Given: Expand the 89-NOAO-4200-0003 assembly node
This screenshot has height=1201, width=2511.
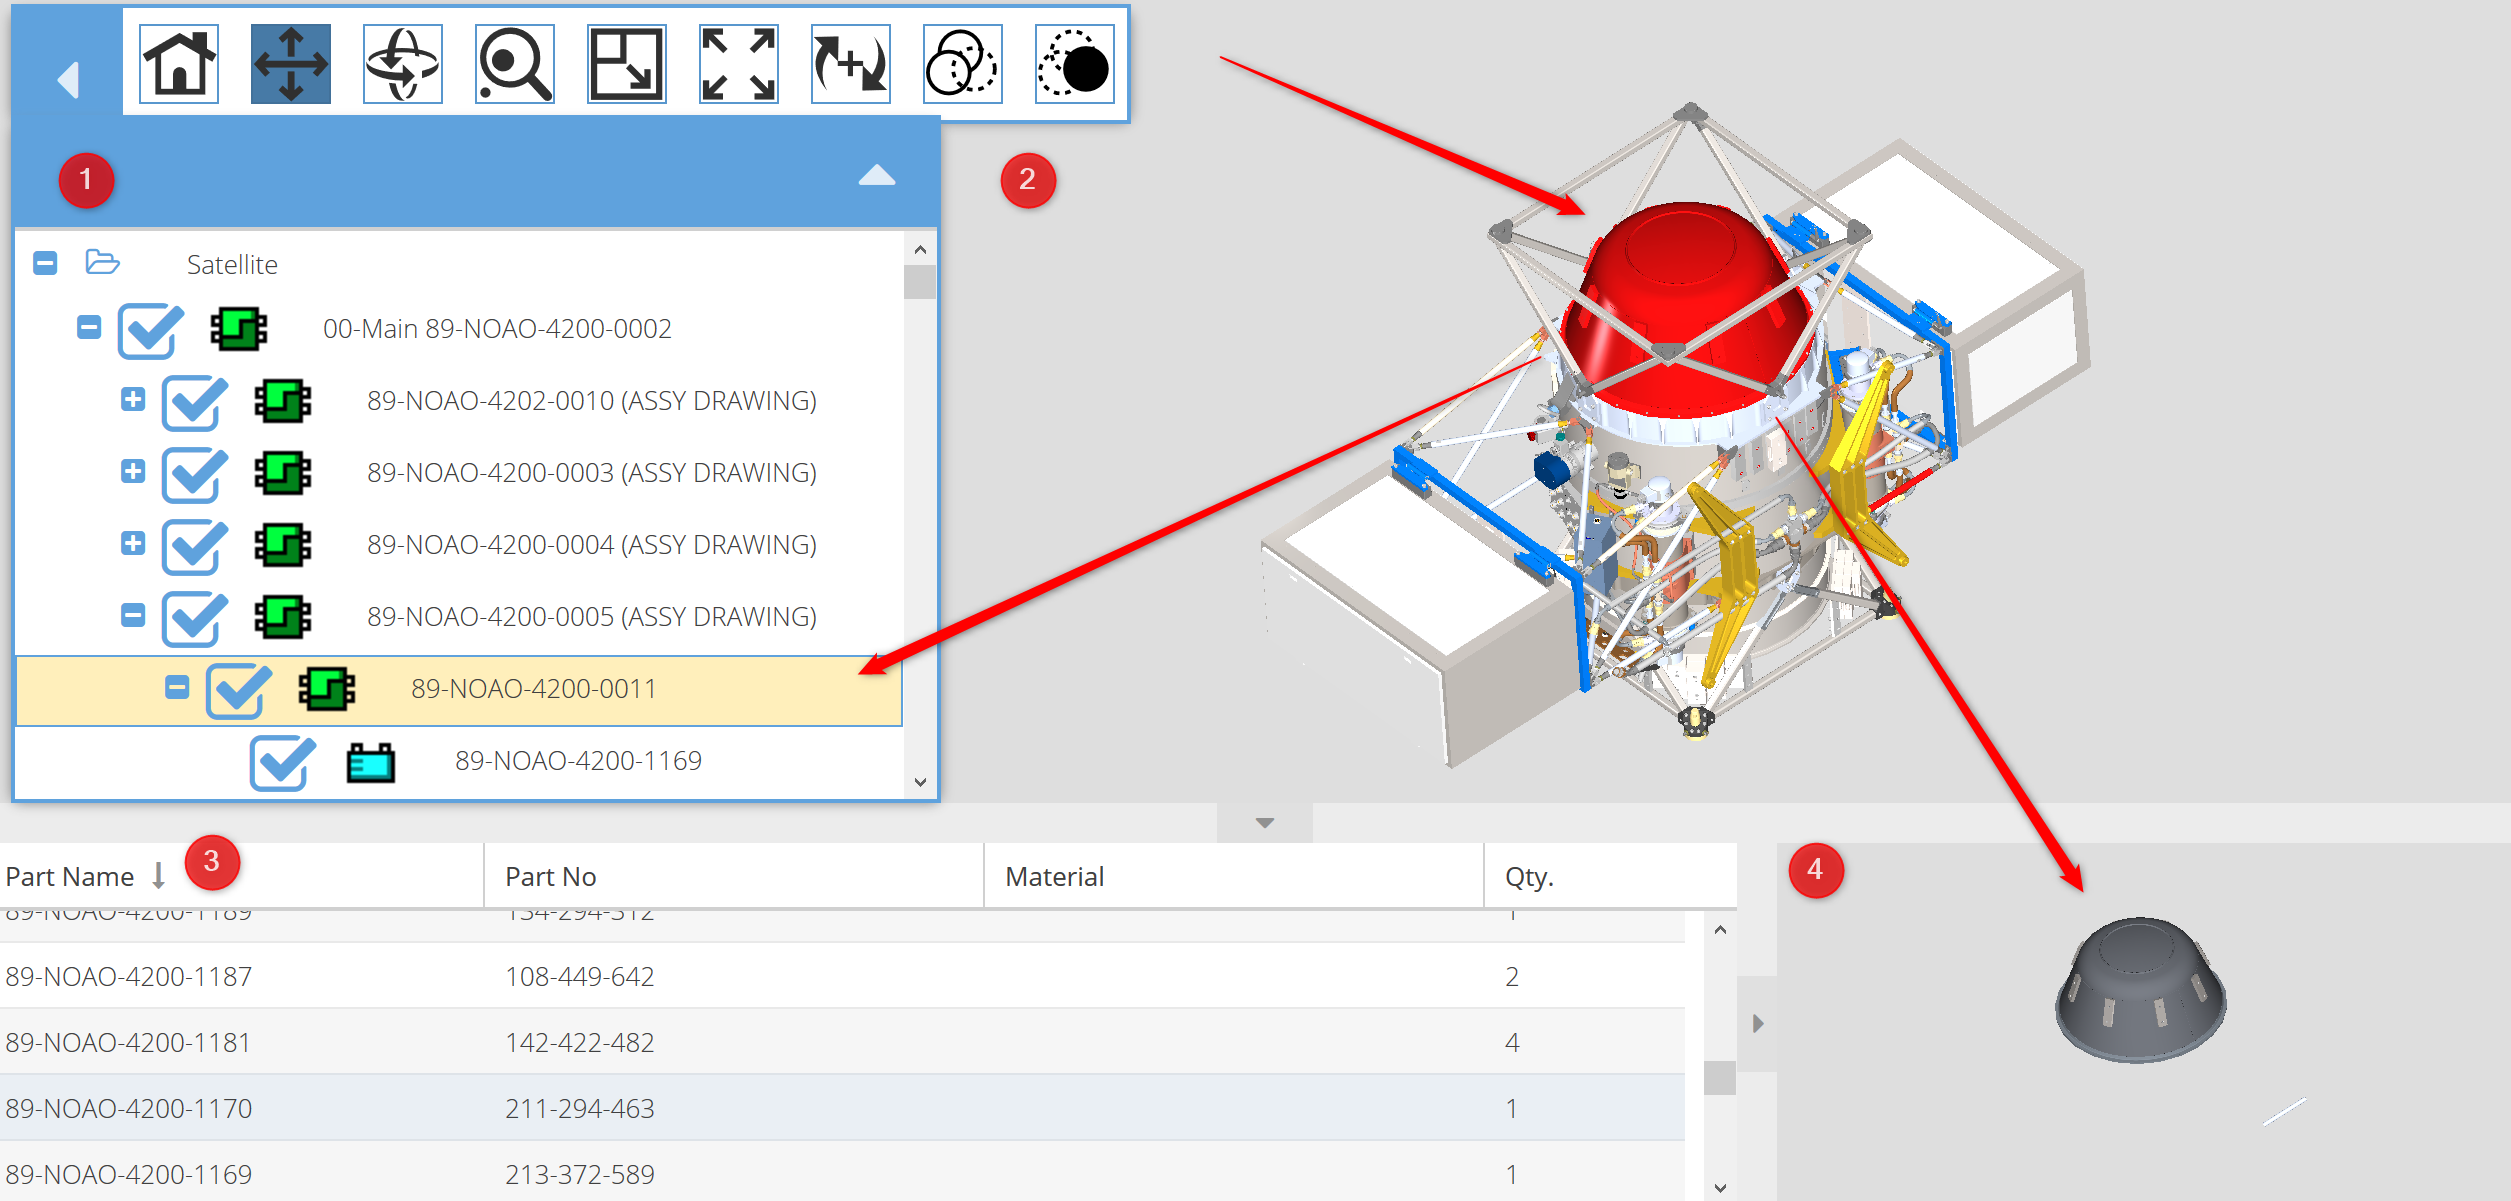Looking at the screenshot, I should (133, 471).
